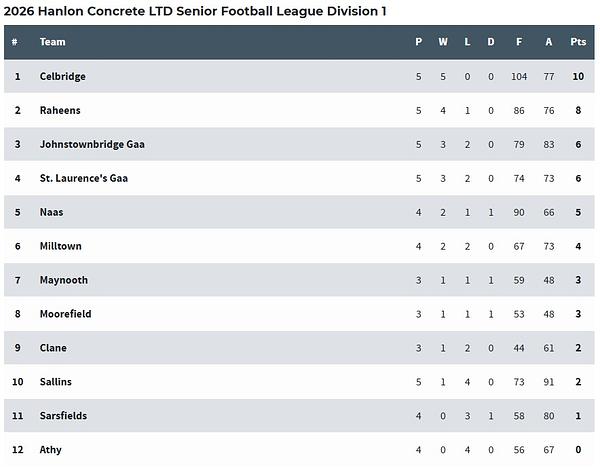Viewport: 600px width, 468px height.
Task: Click the Clane team entry
Action: (x=54, y=348)
